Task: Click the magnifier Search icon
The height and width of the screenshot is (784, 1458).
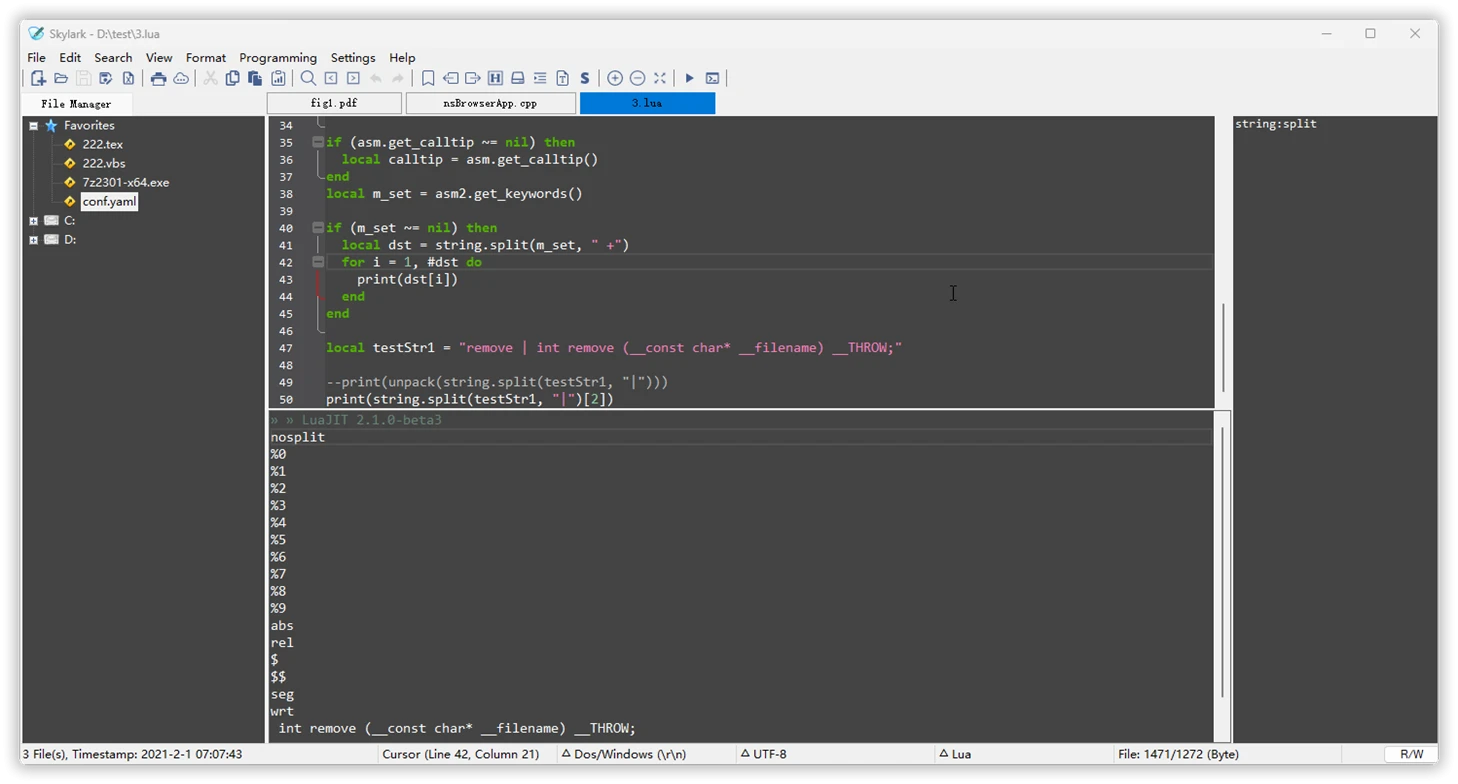Action: click(308, 78)
